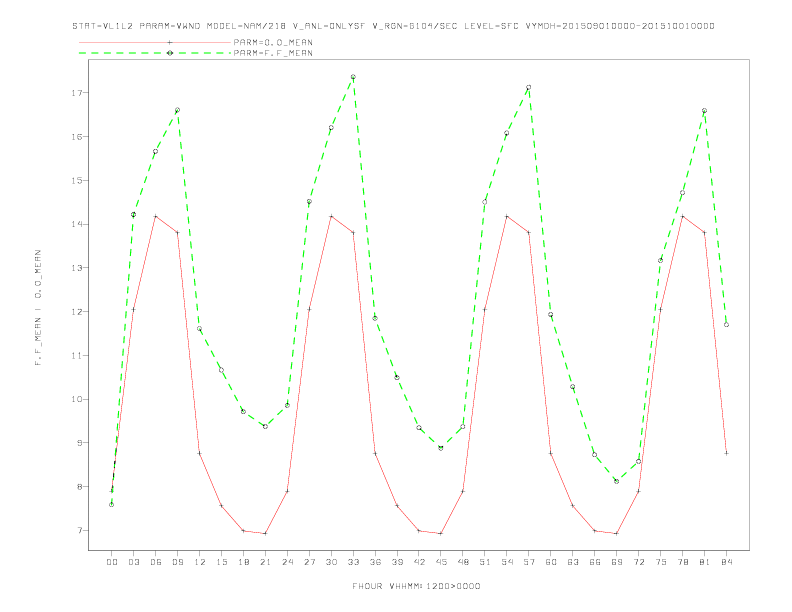
Task: Click the y-axis tick label 17
Action: (x=77, y=93)
